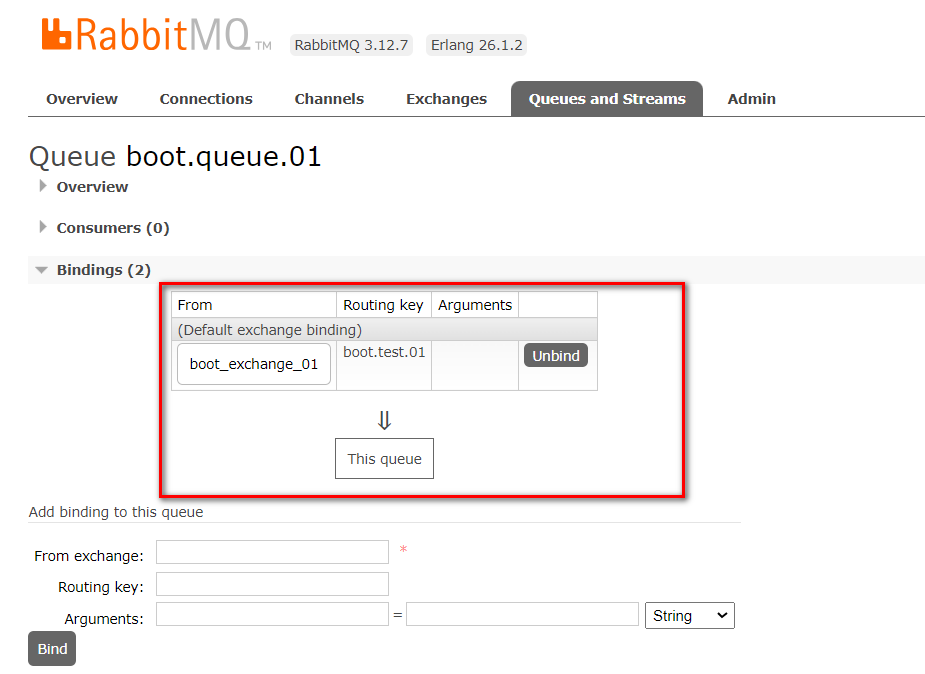Expand the Consumers (0) section

pyautogui.click(x=112, y=228)
